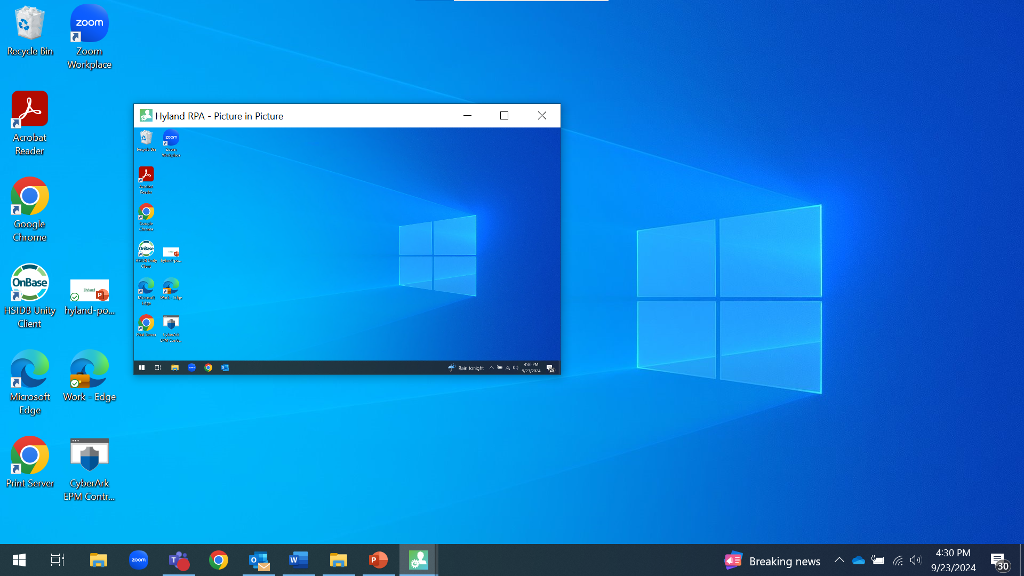
Task: Open Recycle Bin on the main desktop
Action: (29, 25)
